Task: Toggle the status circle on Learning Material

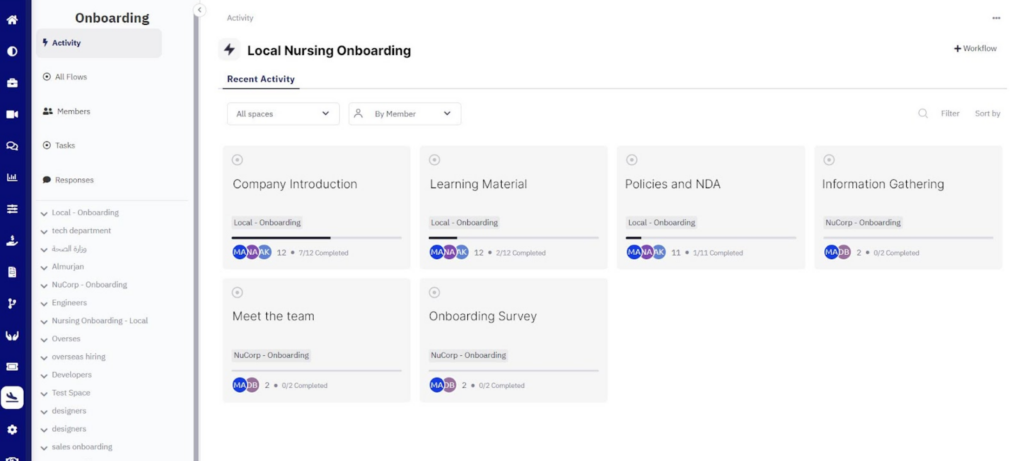Action: coord(434,160)
